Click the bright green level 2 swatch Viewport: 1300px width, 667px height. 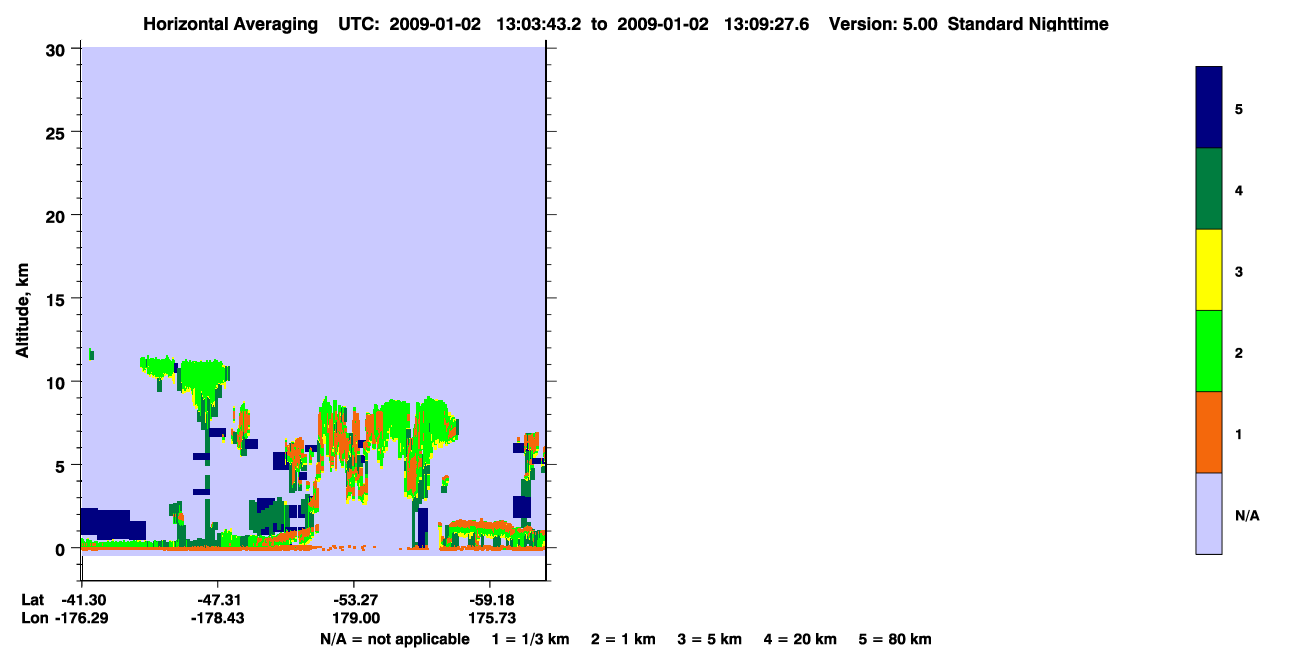1209,351
